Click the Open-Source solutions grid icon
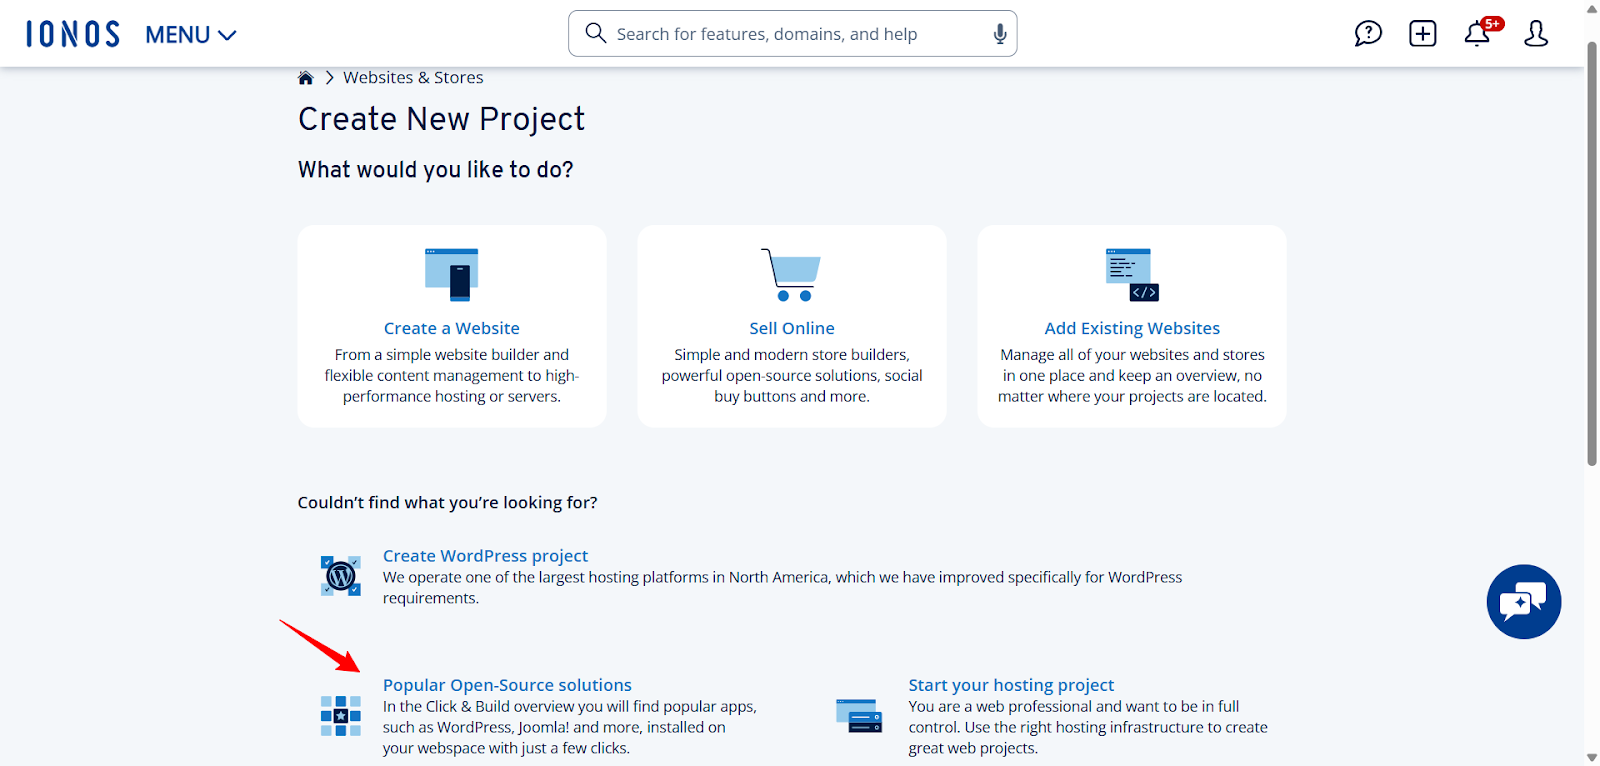1600x766 pixels. [x=341, y=716]
